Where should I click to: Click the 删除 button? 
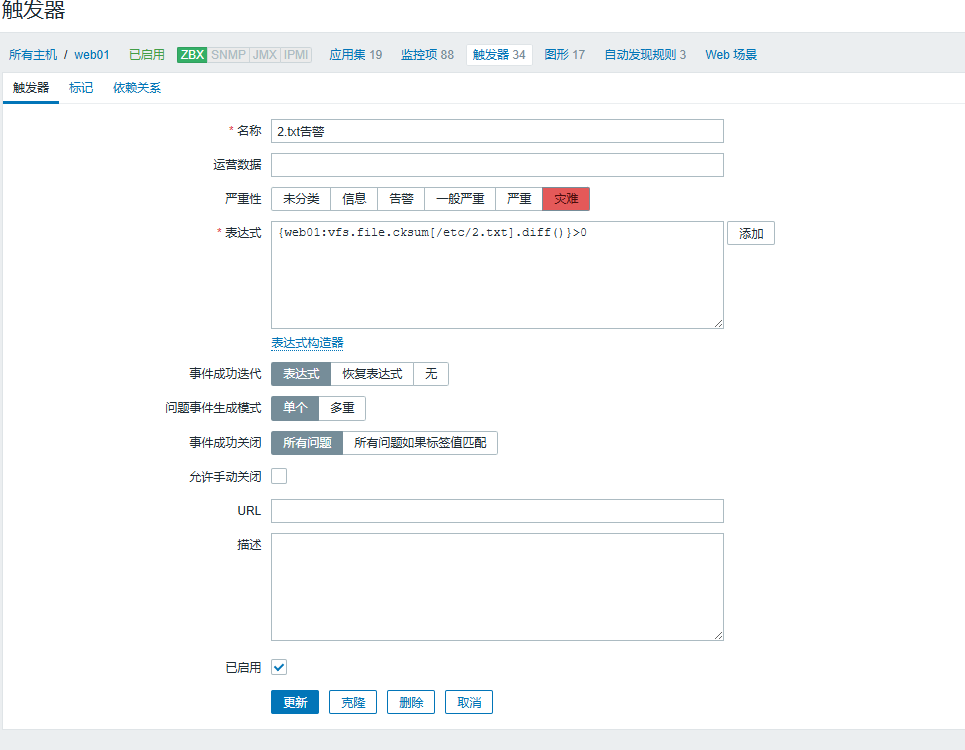coord(410,702)
